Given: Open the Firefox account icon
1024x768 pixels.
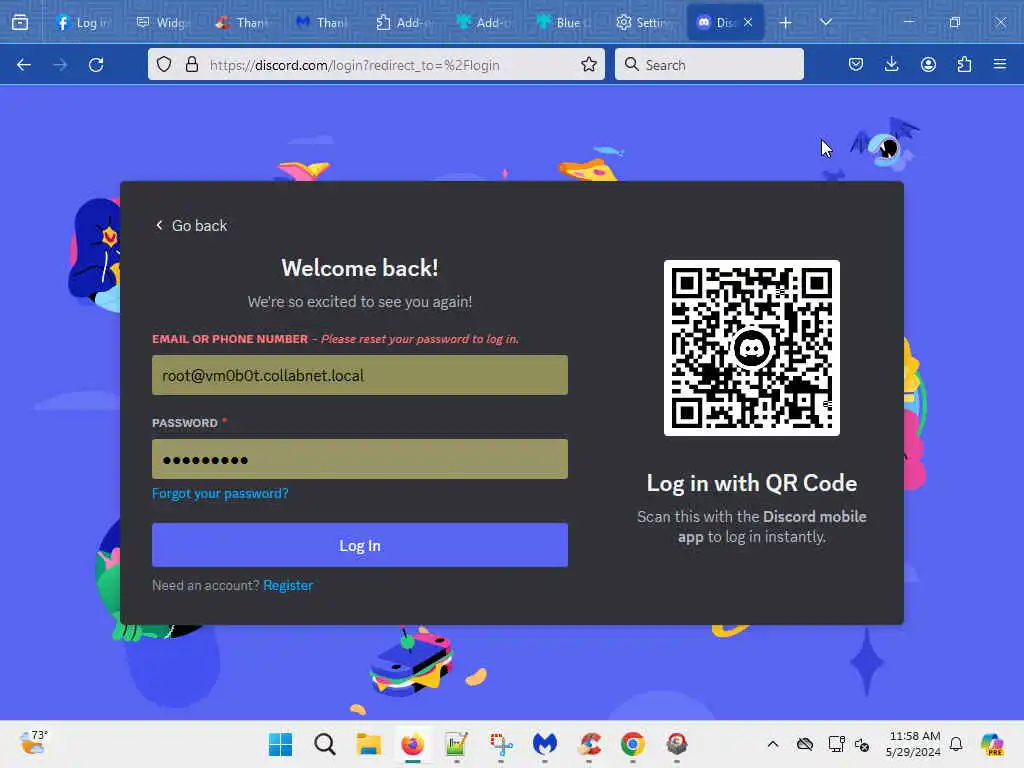Looking at the screenshot, I should 928,64.
